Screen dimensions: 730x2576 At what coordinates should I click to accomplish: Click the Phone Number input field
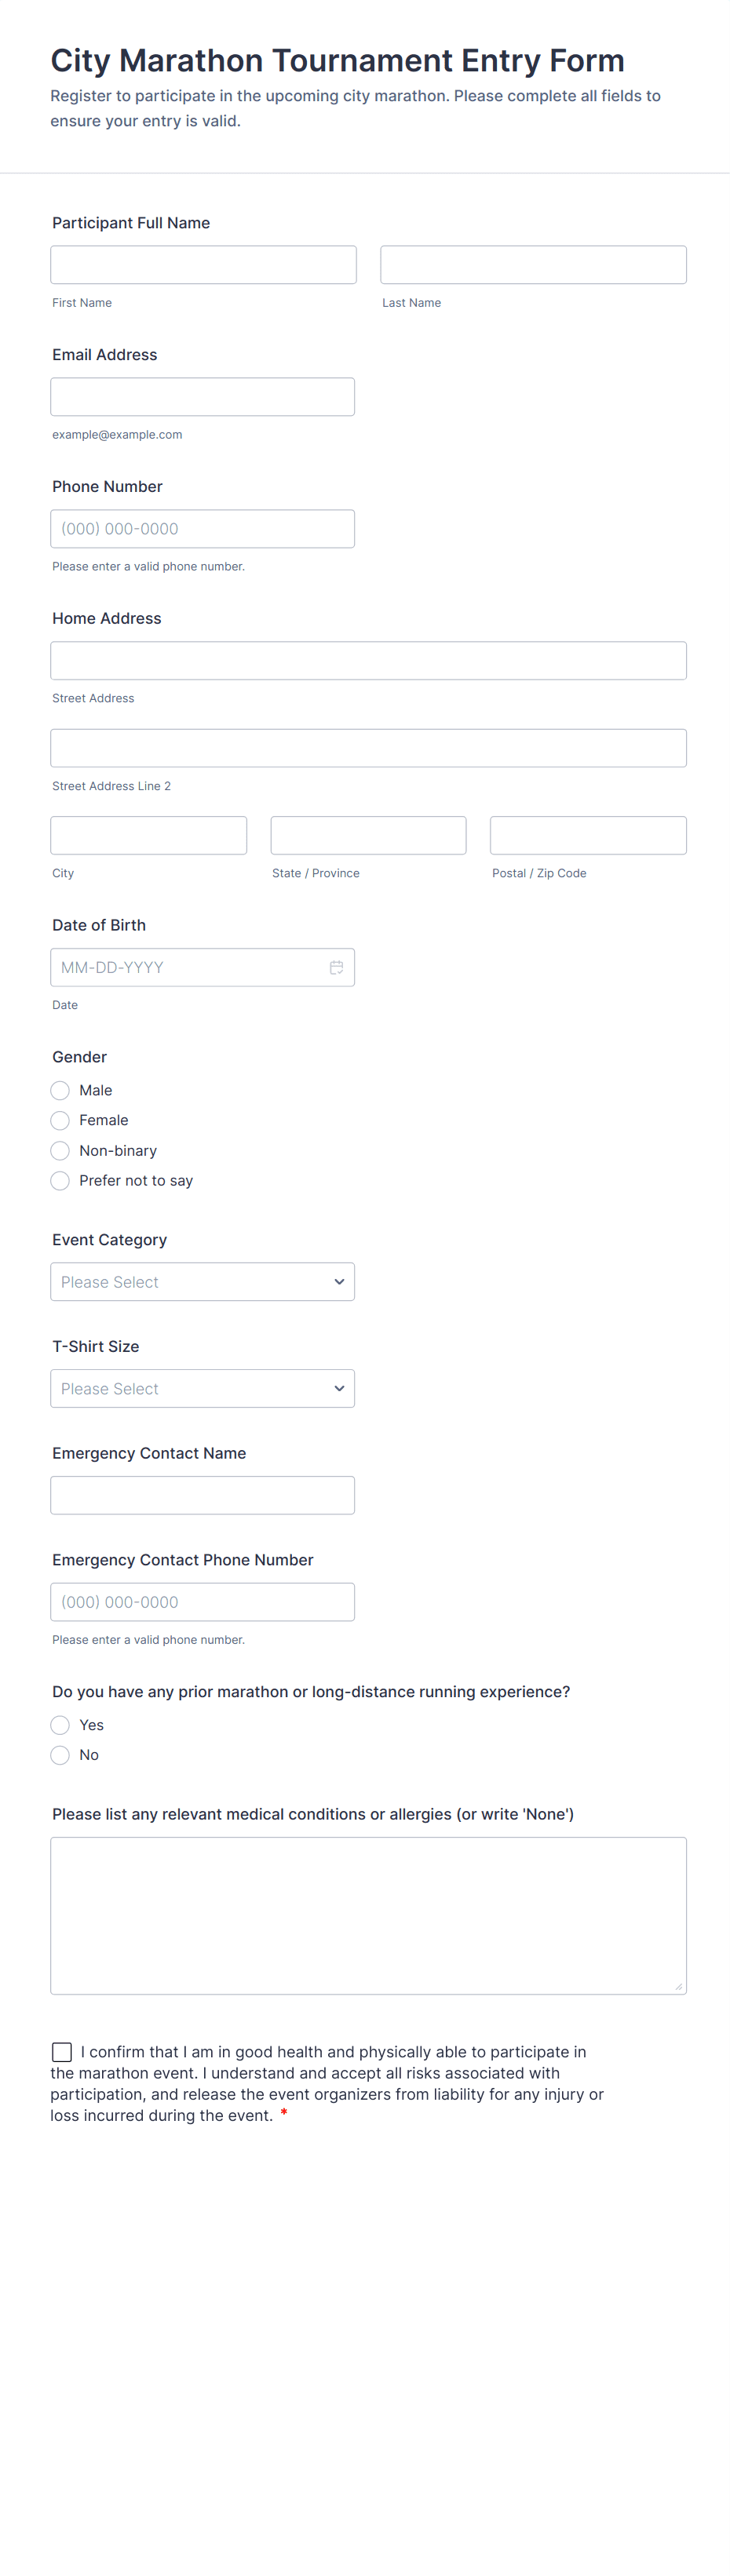[202, 529]
